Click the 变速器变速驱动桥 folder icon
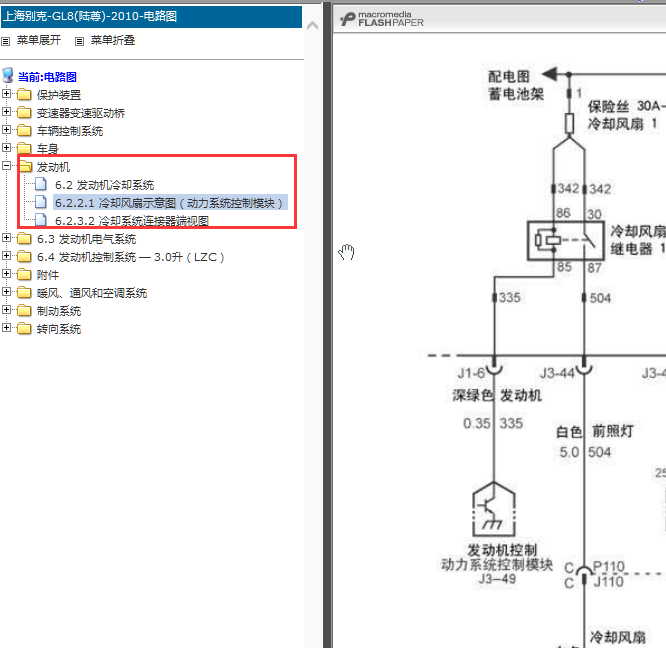This screenshot has height=648, width=666. click(24, 113)
